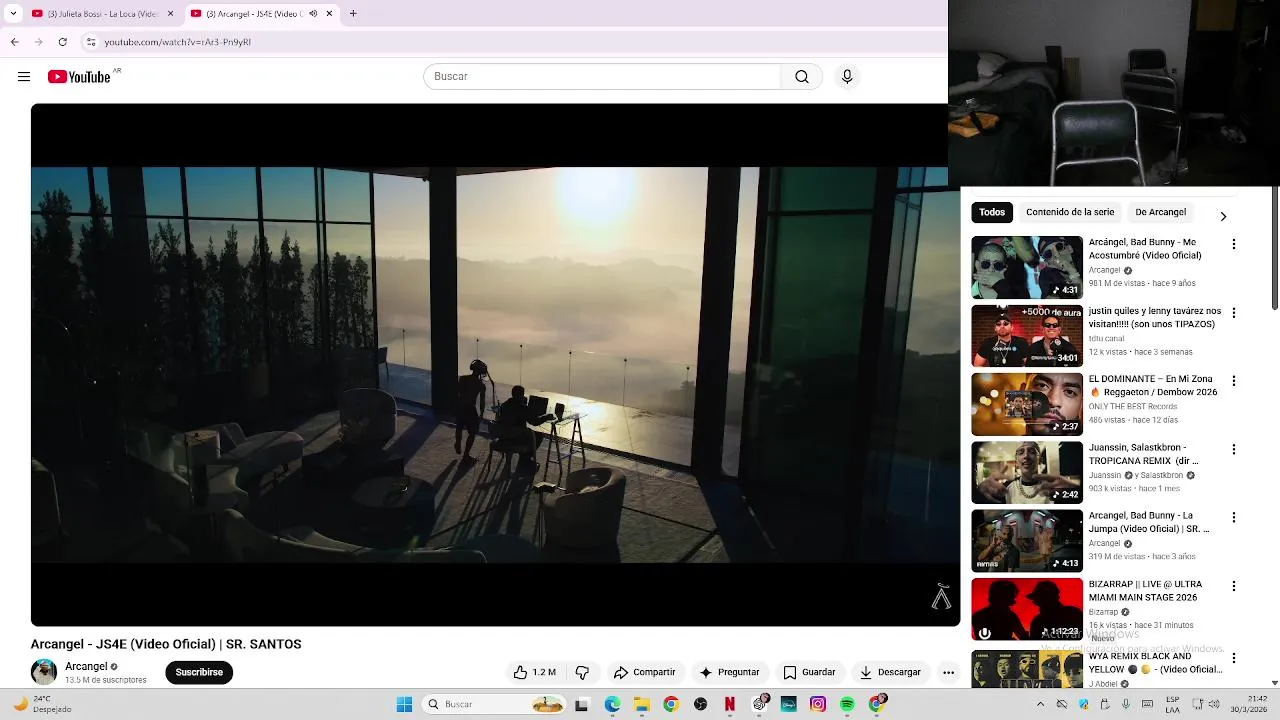Click the address bar URL
The image size is (1280, 720).
point(178,42)
